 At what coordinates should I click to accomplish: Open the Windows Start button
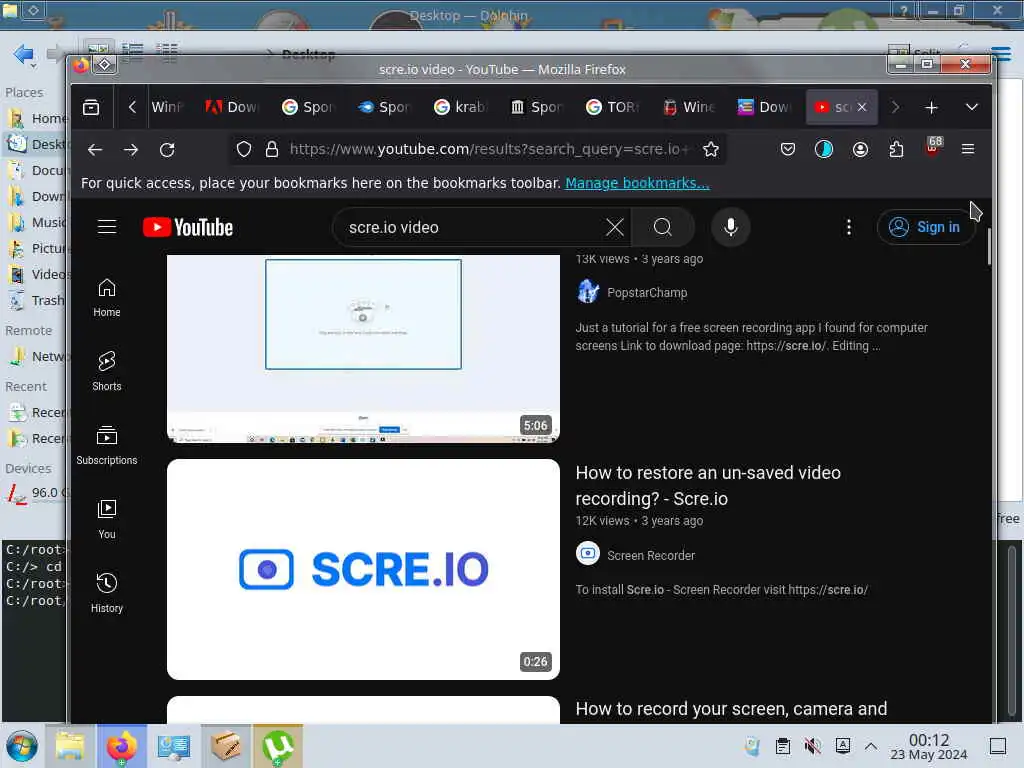[22, 746]
